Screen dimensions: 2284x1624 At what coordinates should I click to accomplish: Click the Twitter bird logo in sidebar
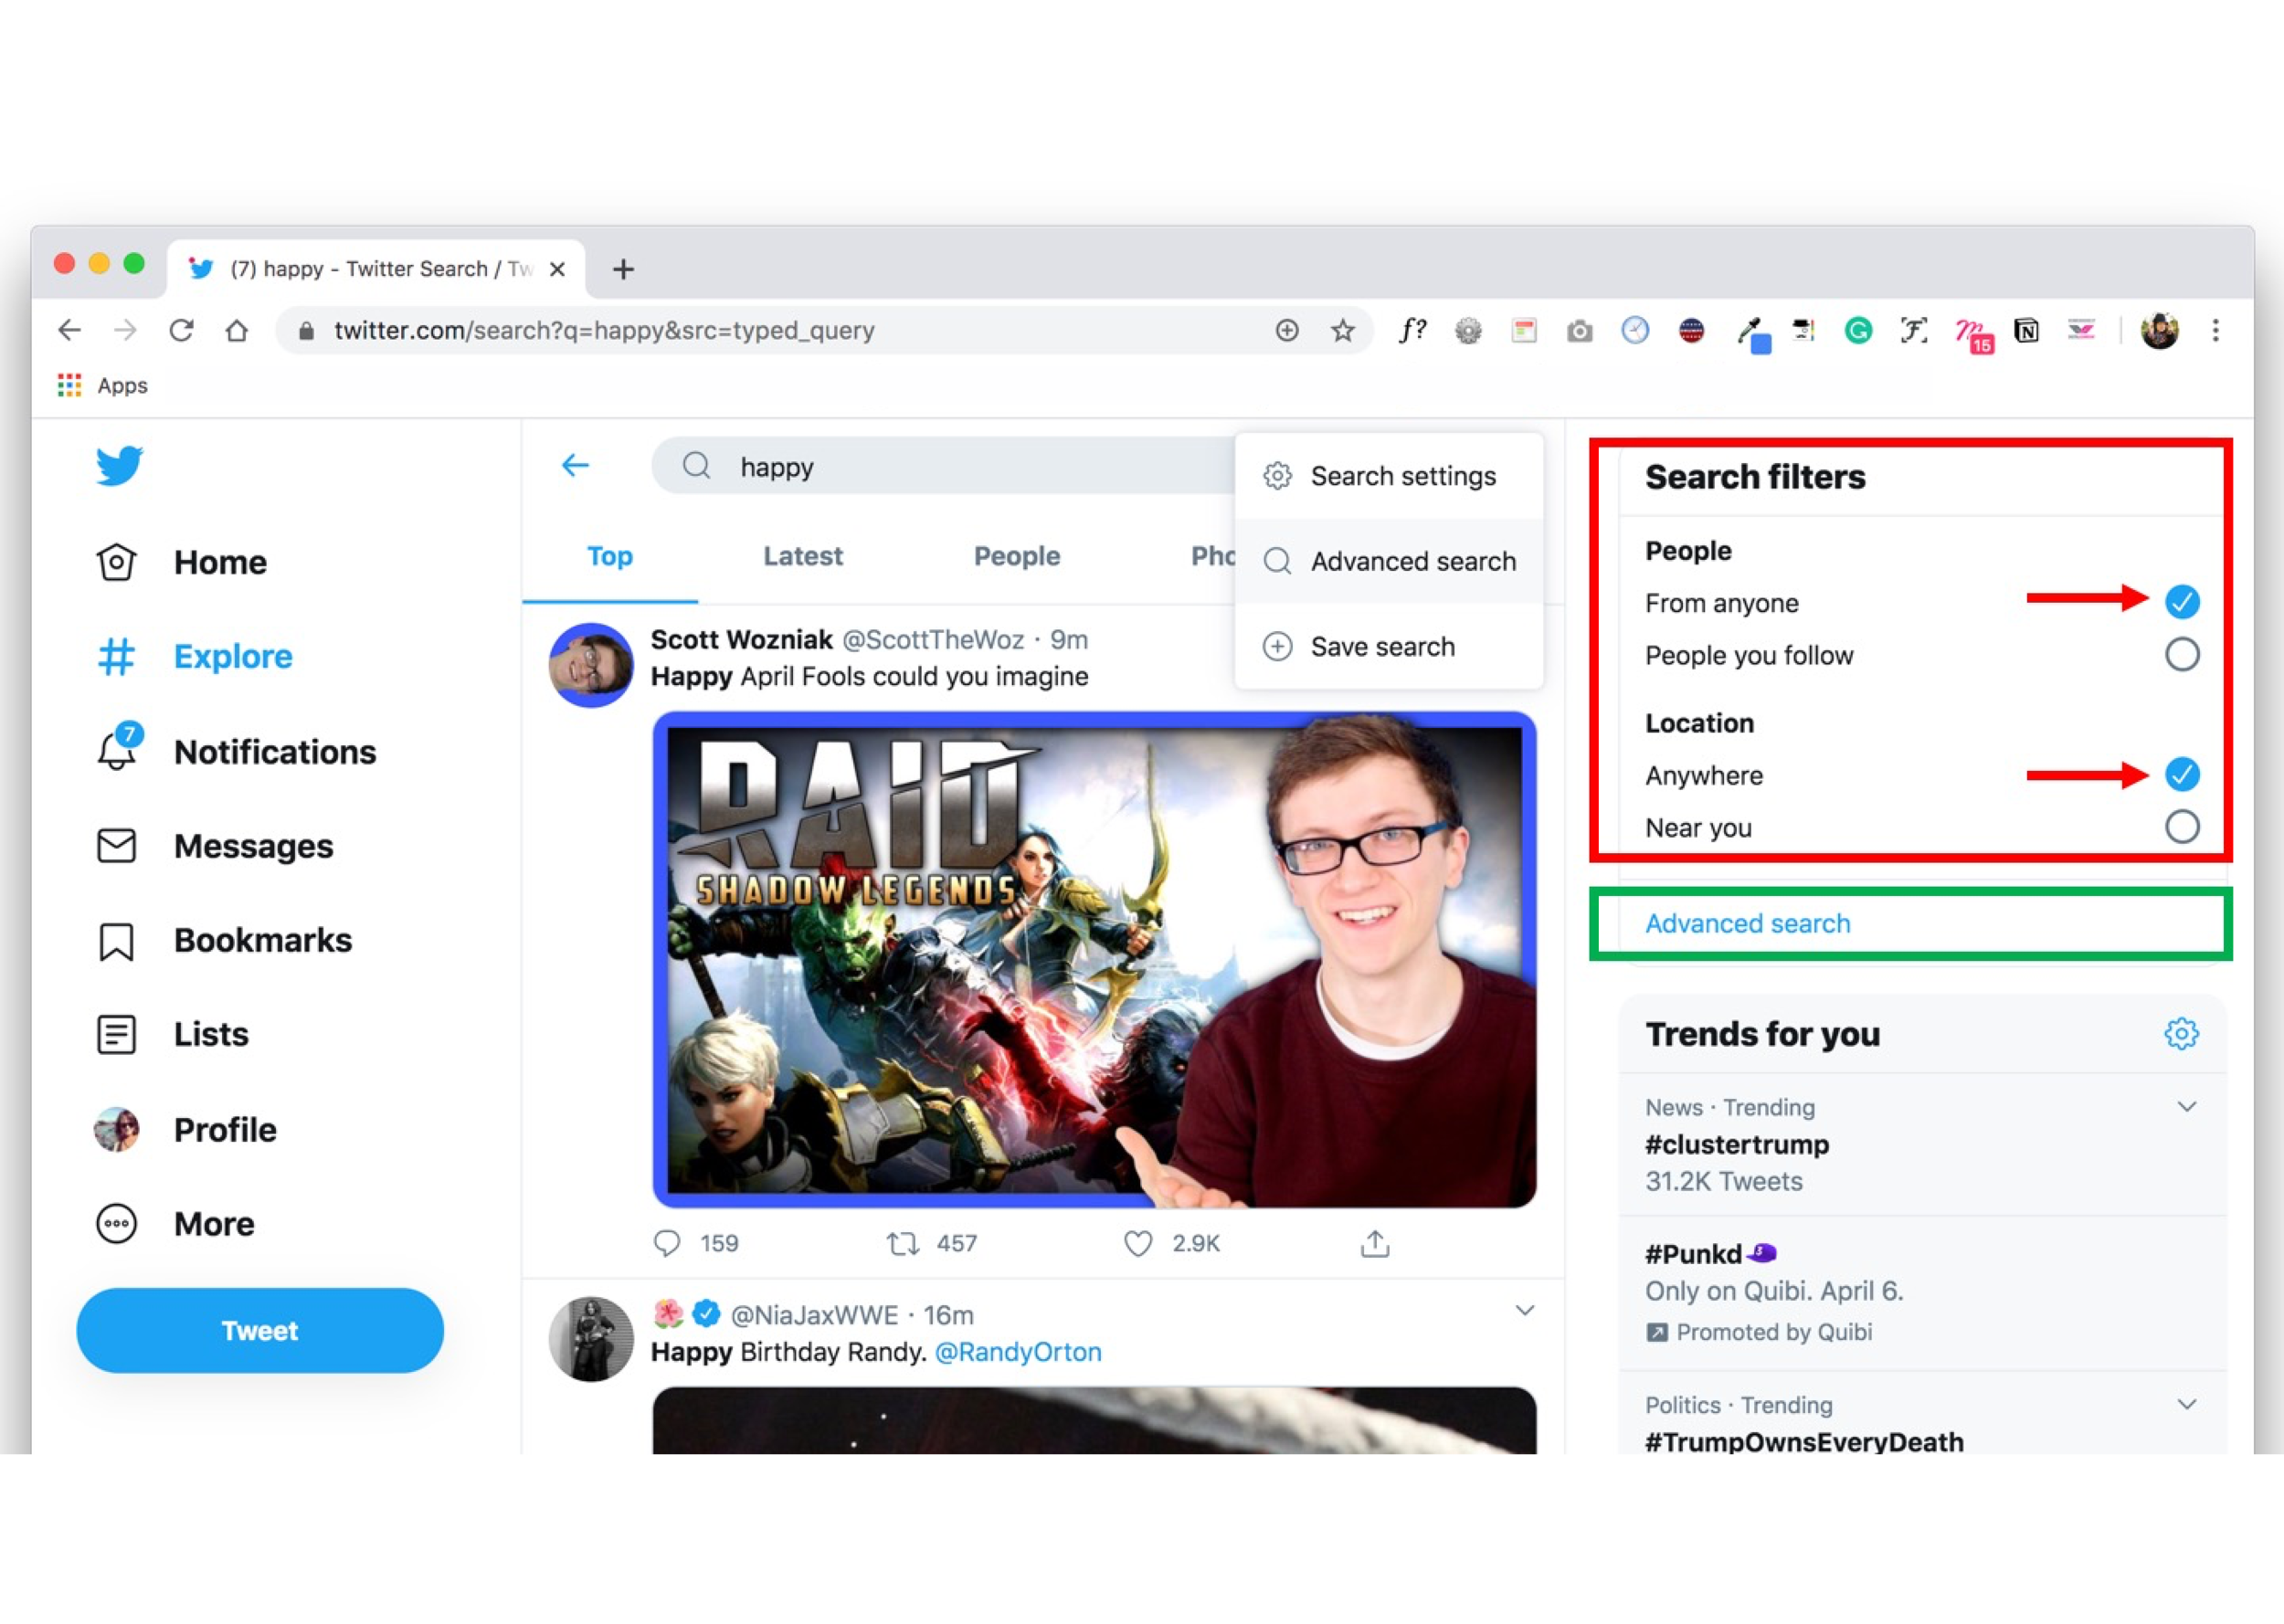(x=119, y=466)
